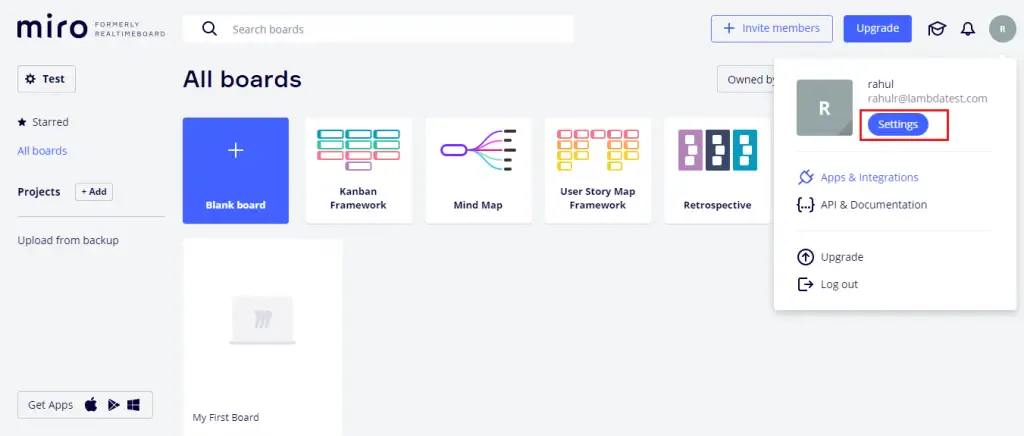This screenshot has width=1024, height=436.
Task: Click the Apple app download icon
Action: (91, 405)
